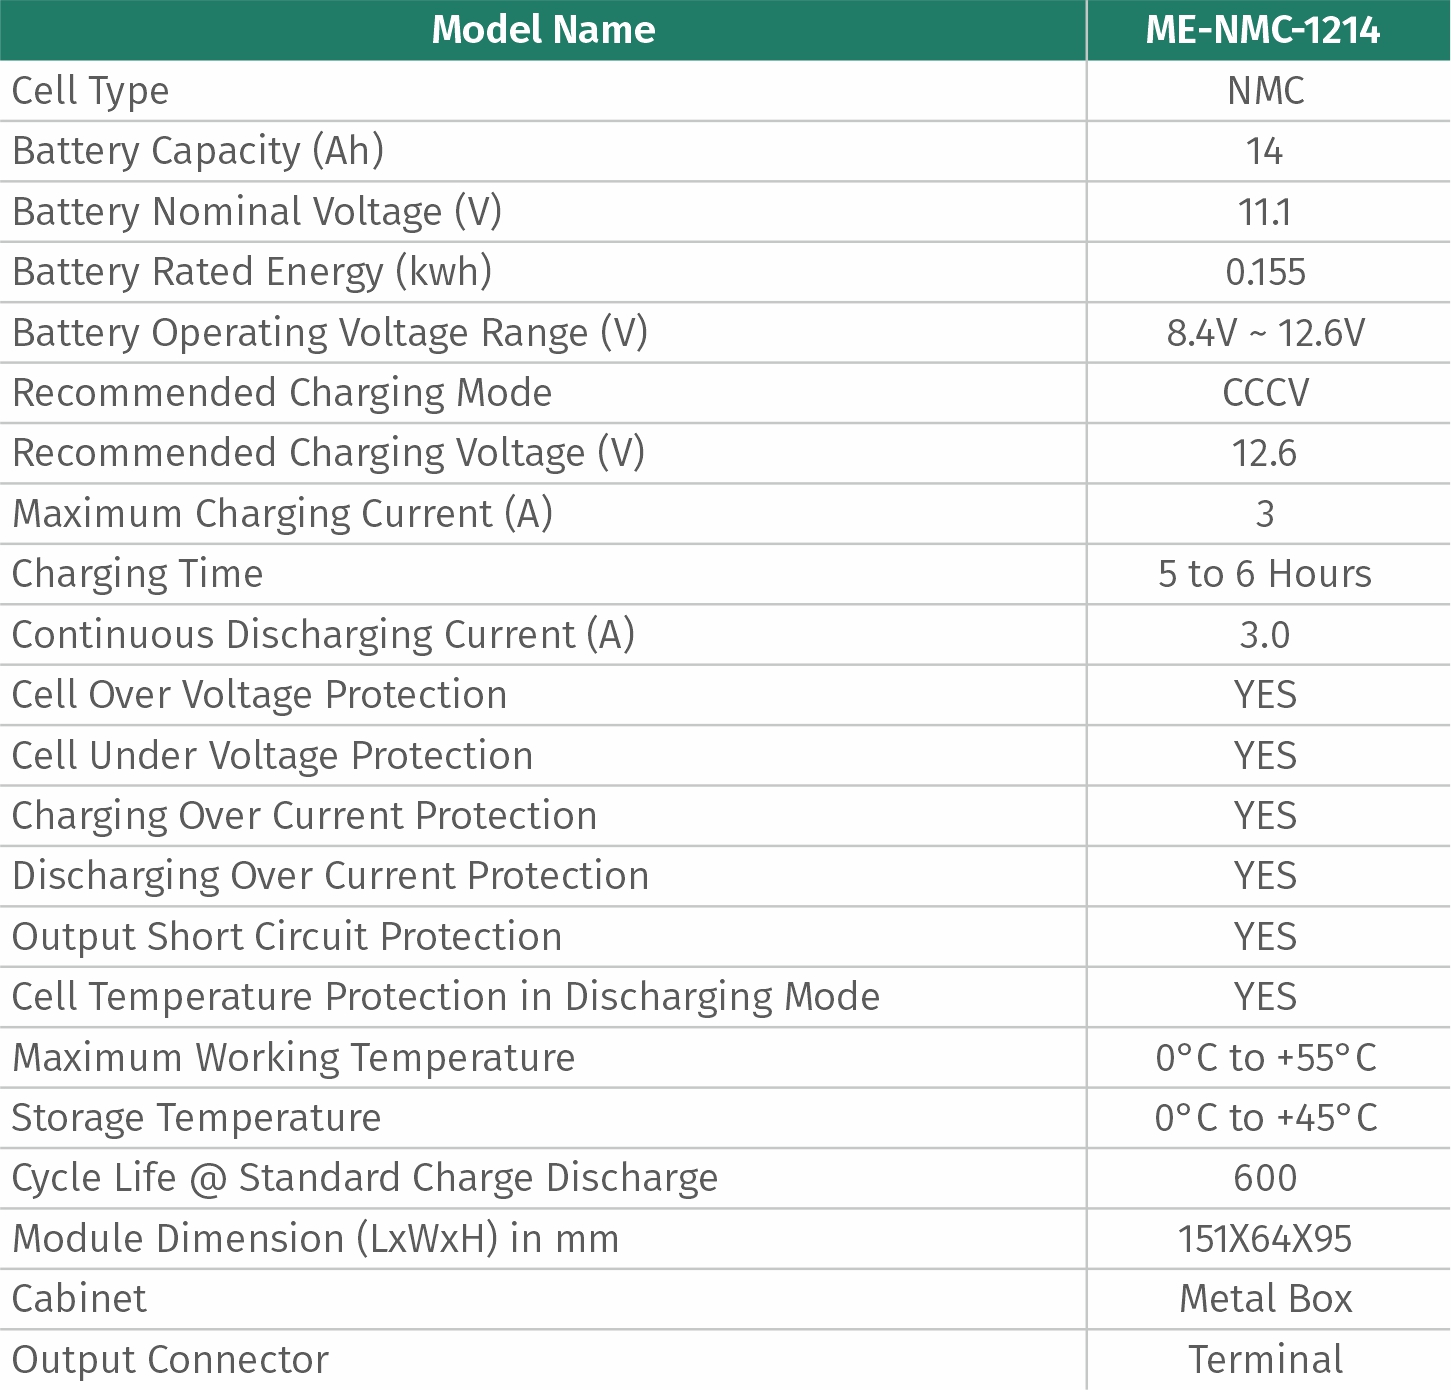Click the Maximum Charging Current (A) label
This screenshot has width=1451, height=1390.
pyautogui.click(x=282, y=514)
